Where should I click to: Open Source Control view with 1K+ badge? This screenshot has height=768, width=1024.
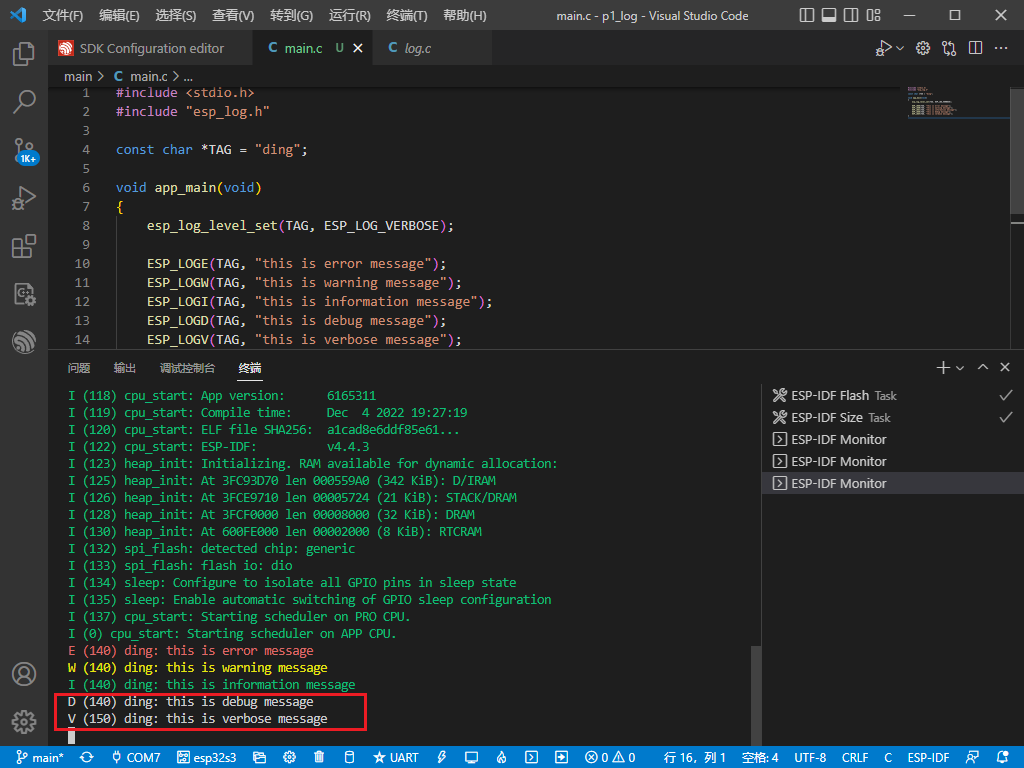(24, 150)
